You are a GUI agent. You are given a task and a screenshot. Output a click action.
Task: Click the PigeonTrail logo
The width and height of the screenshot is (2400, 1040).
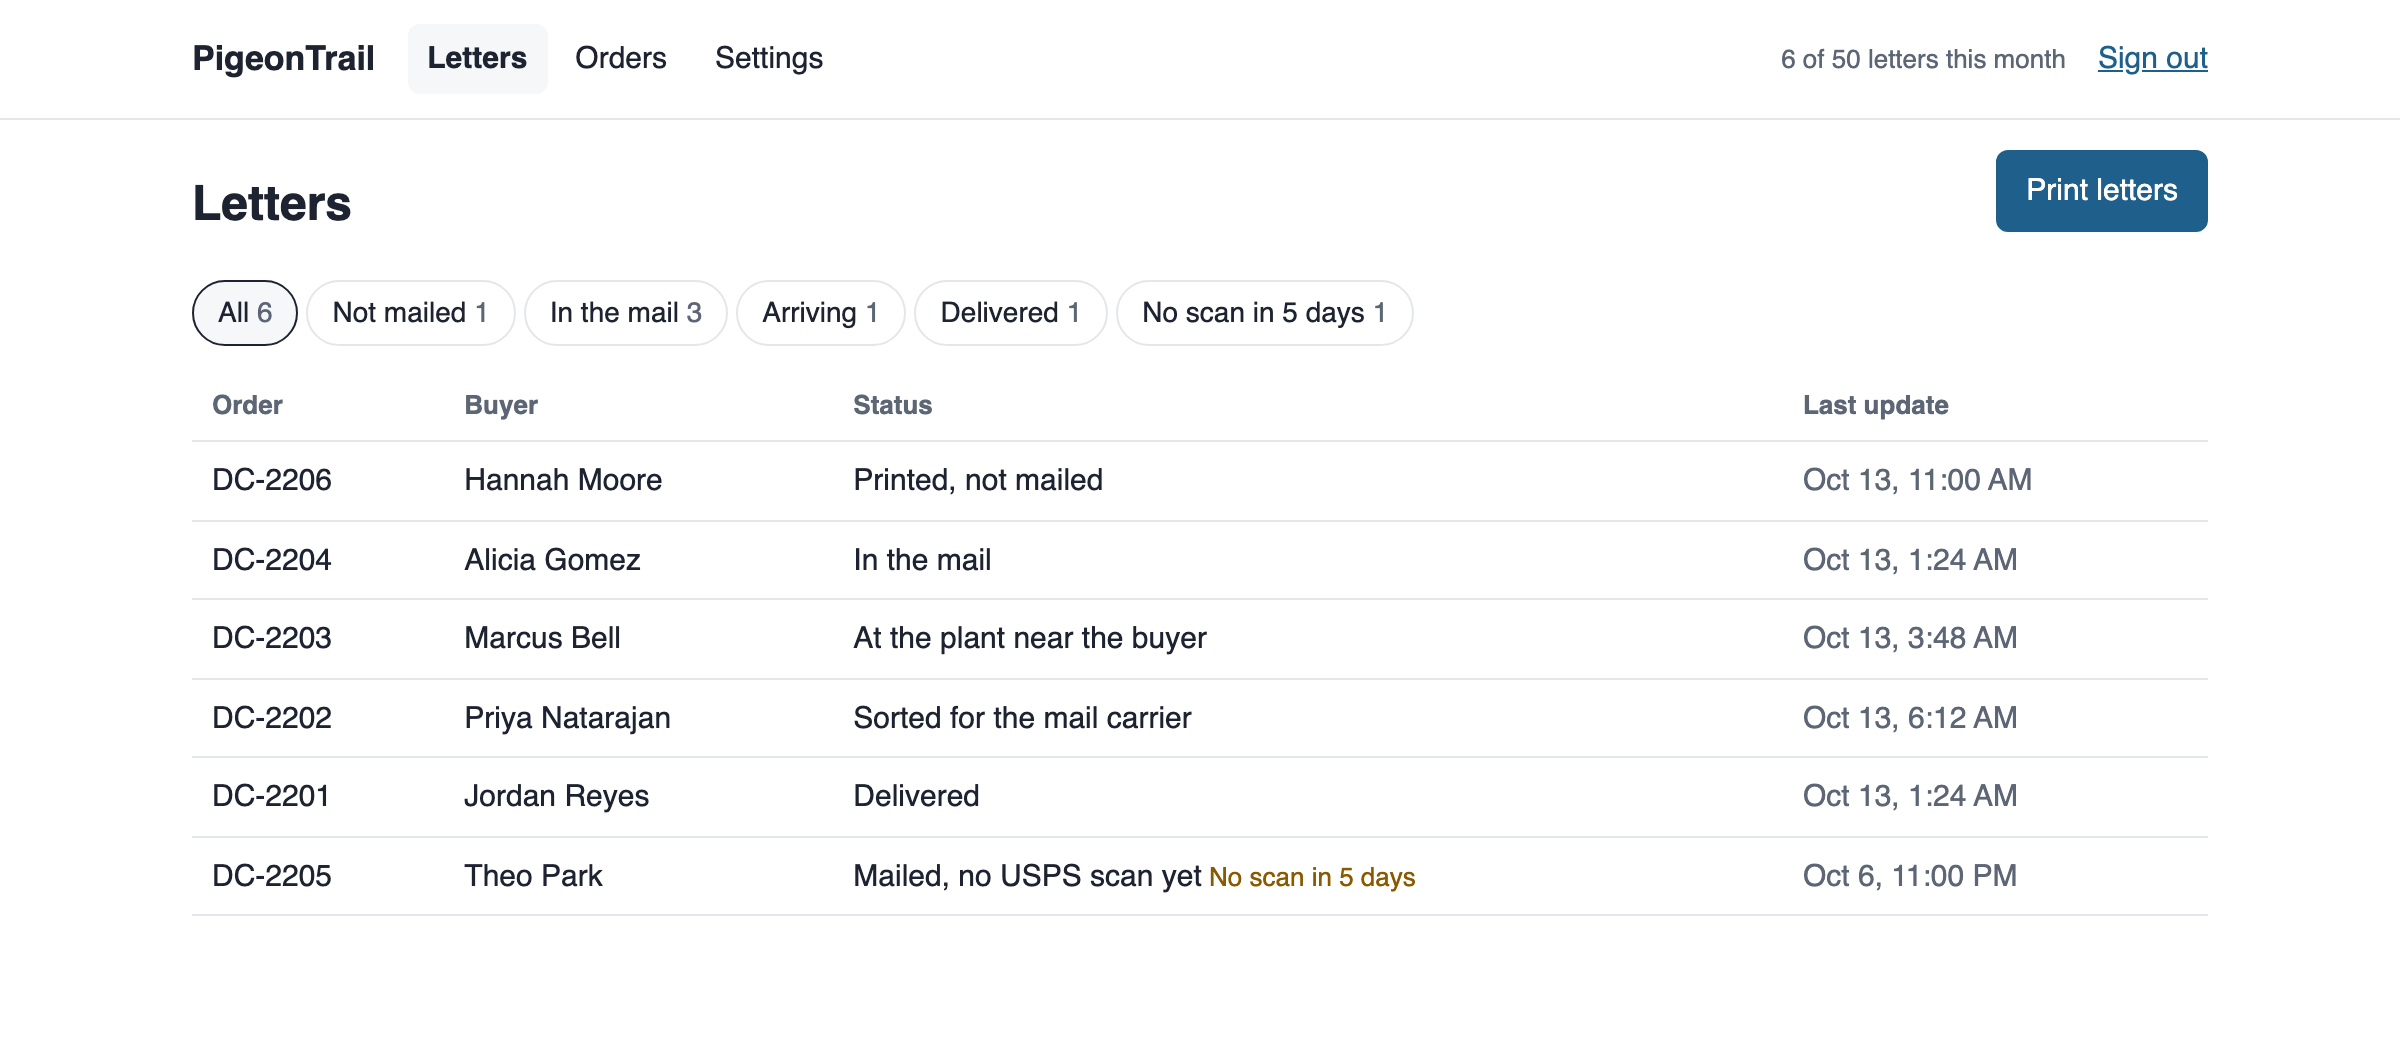(x=283, y=58)
